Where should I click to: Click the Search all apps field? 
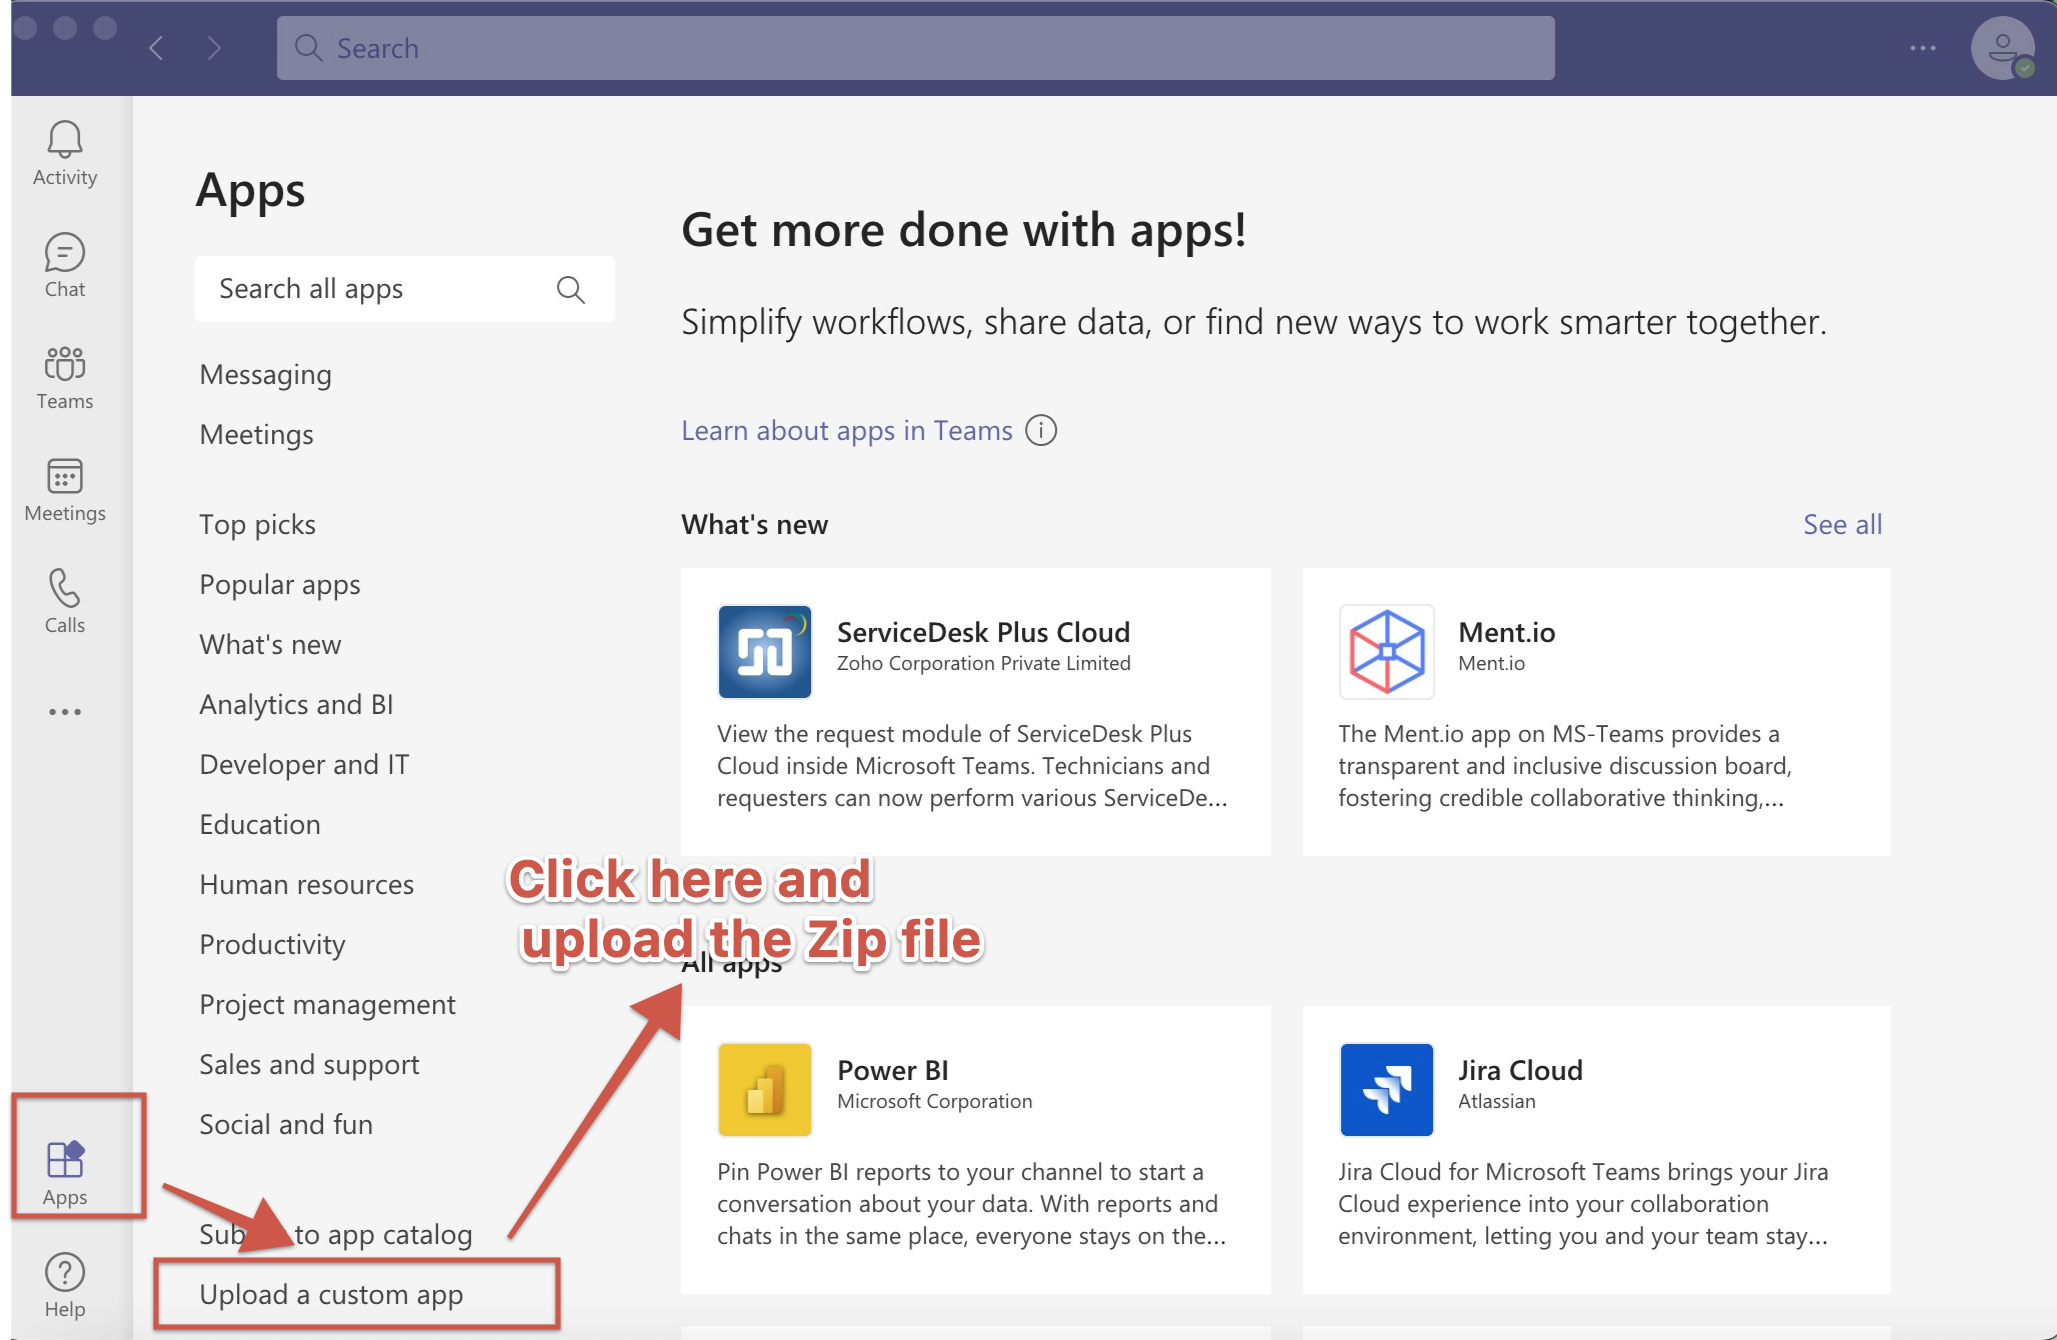pos(405,289)
